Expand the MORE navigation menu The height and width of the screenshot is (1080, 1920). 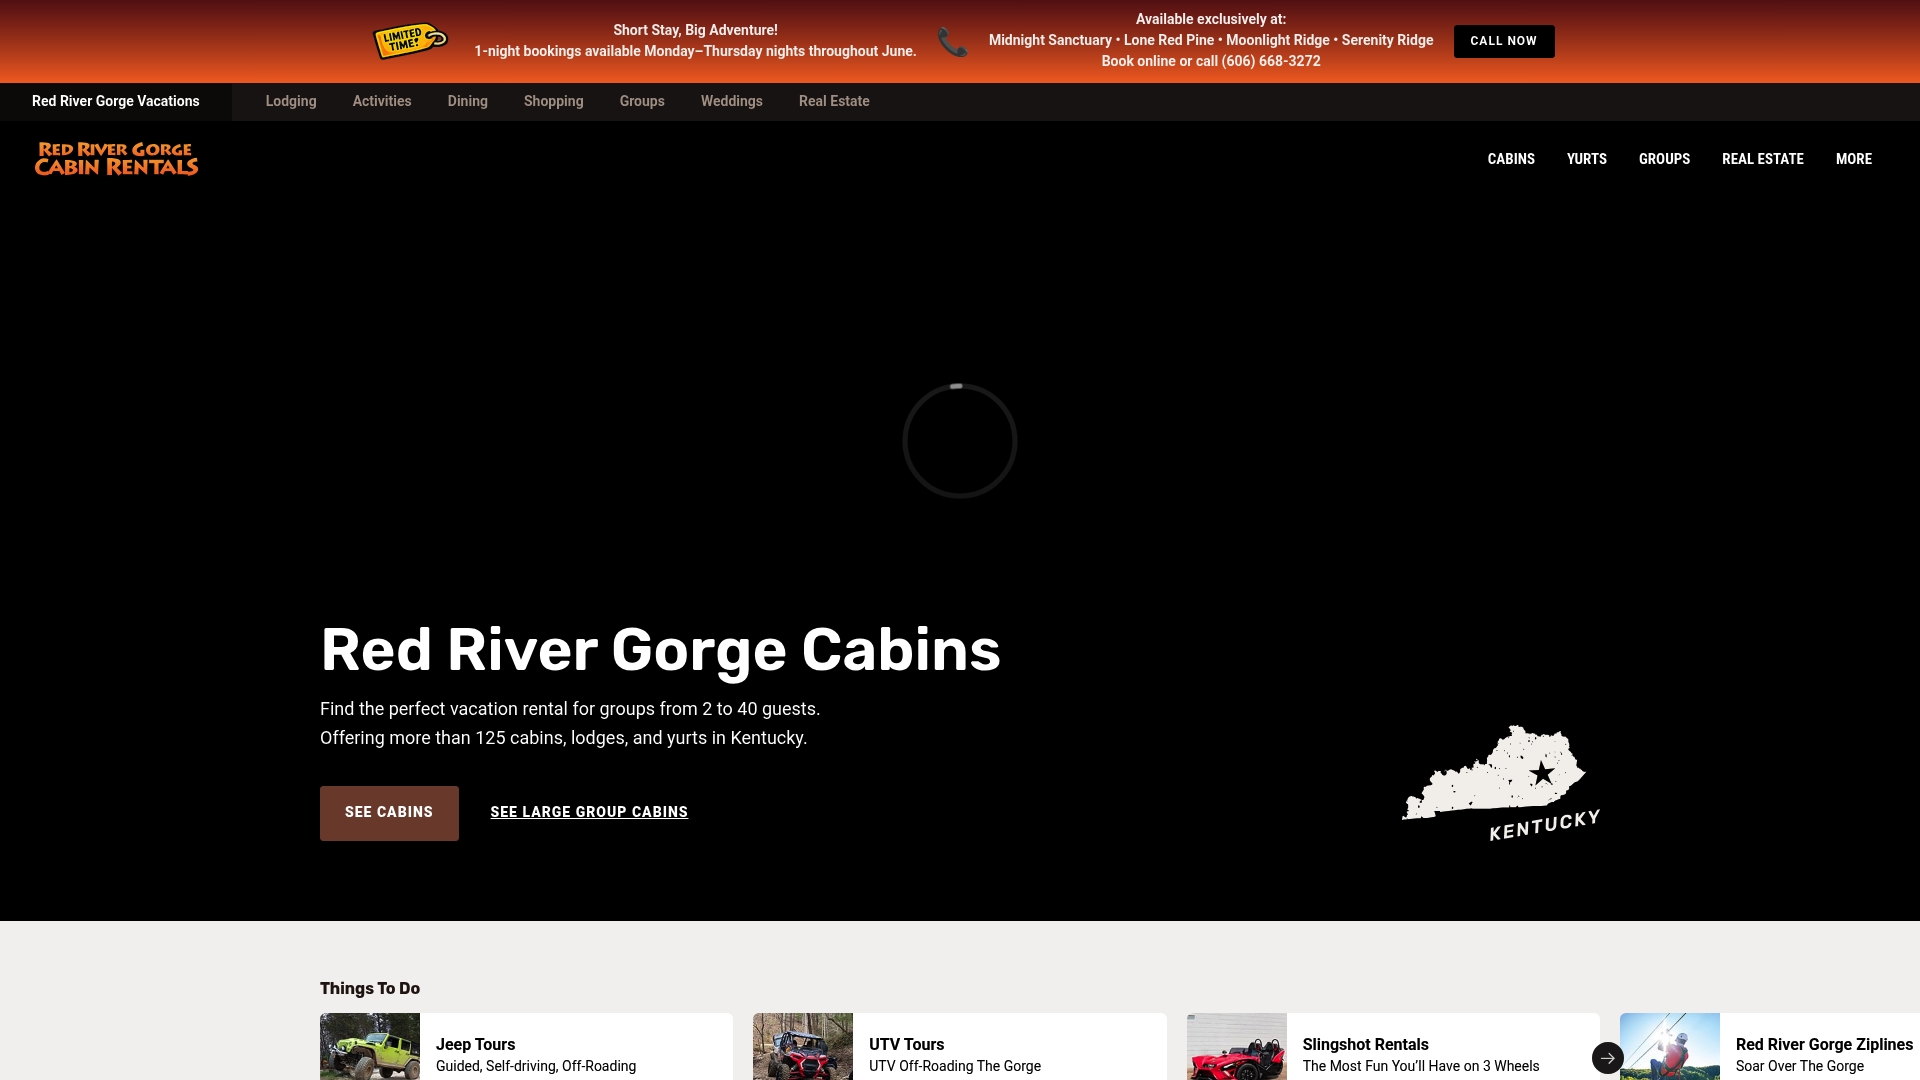pyautogui.click(x=1854, y=159)
